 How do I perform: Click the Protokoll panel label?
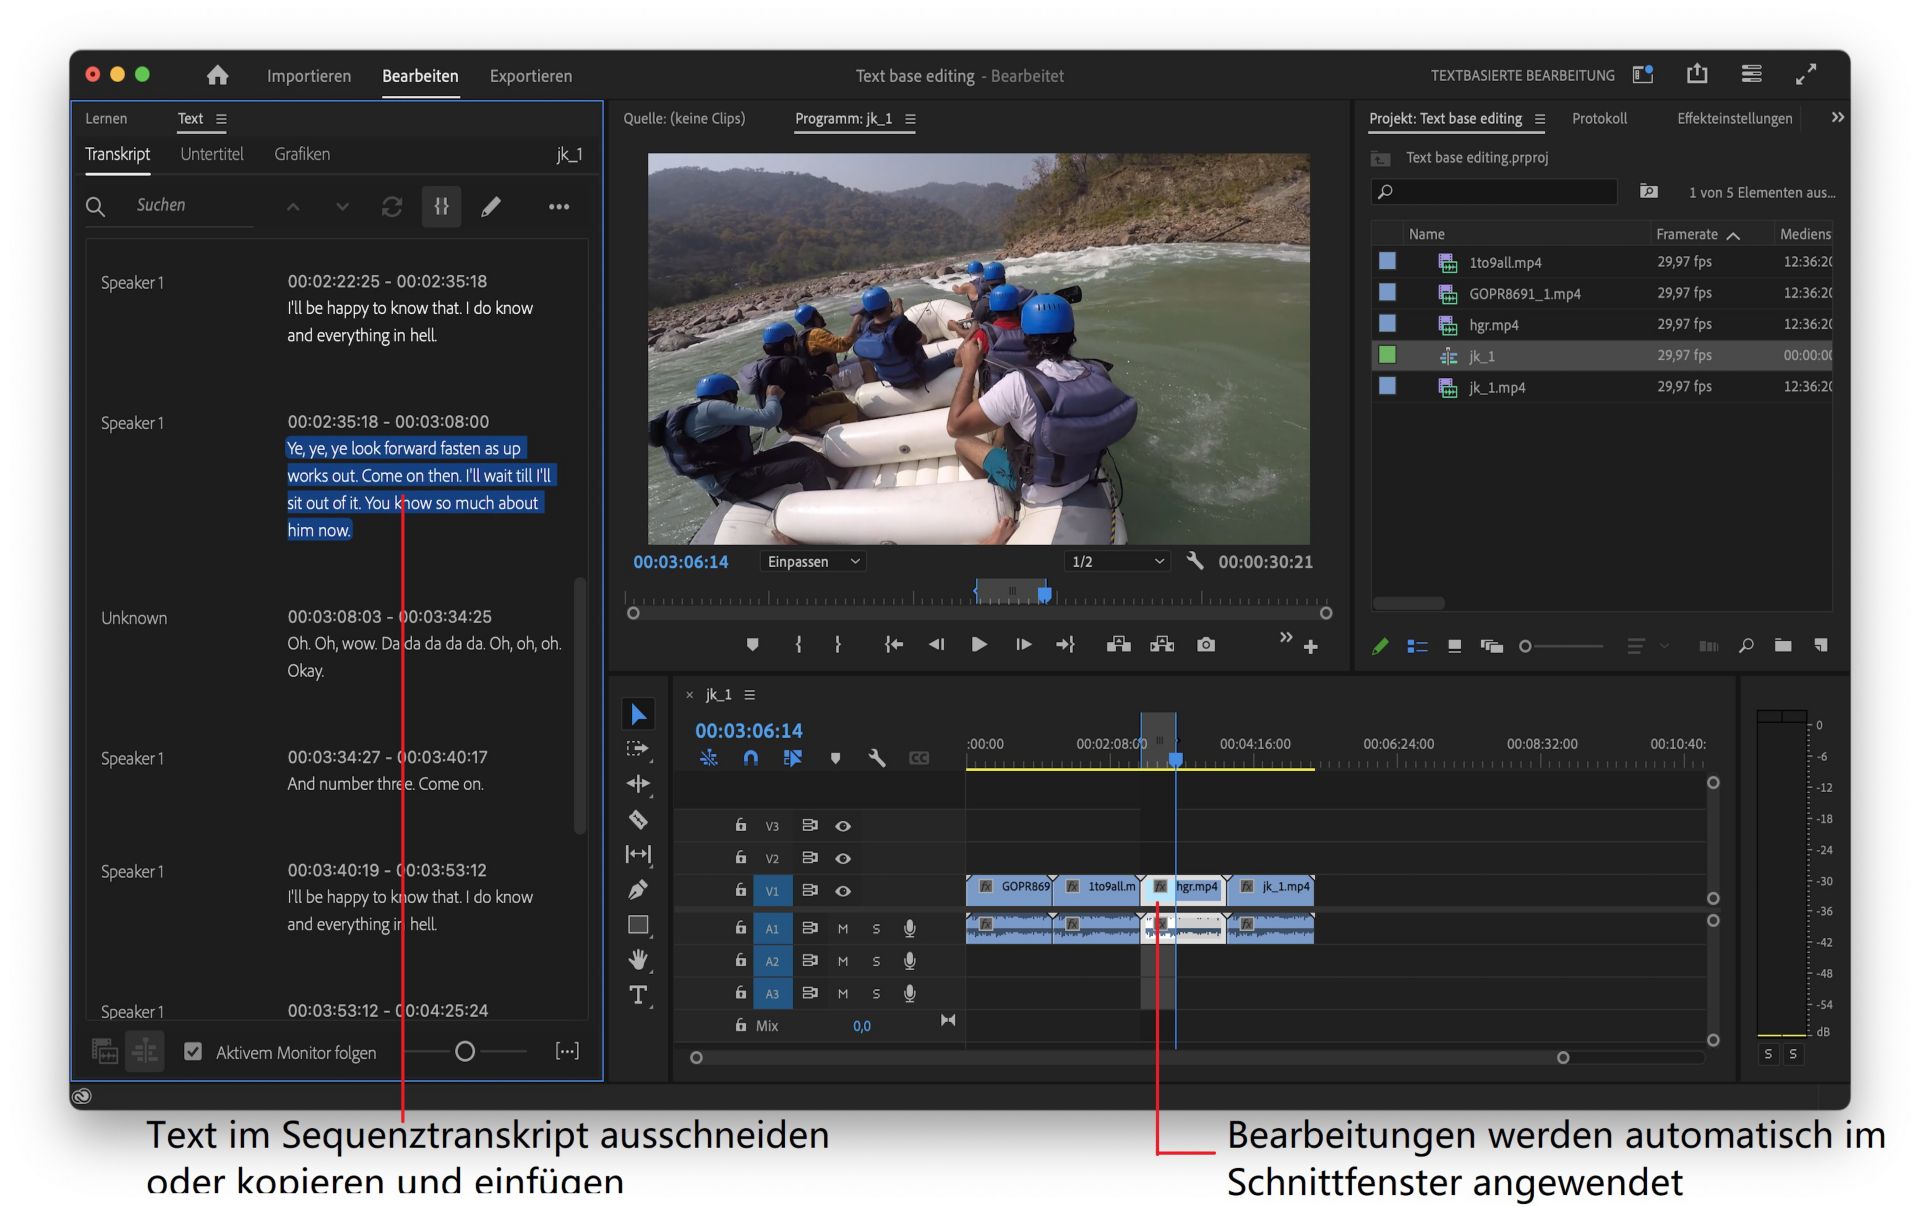tap(1599, 118)
